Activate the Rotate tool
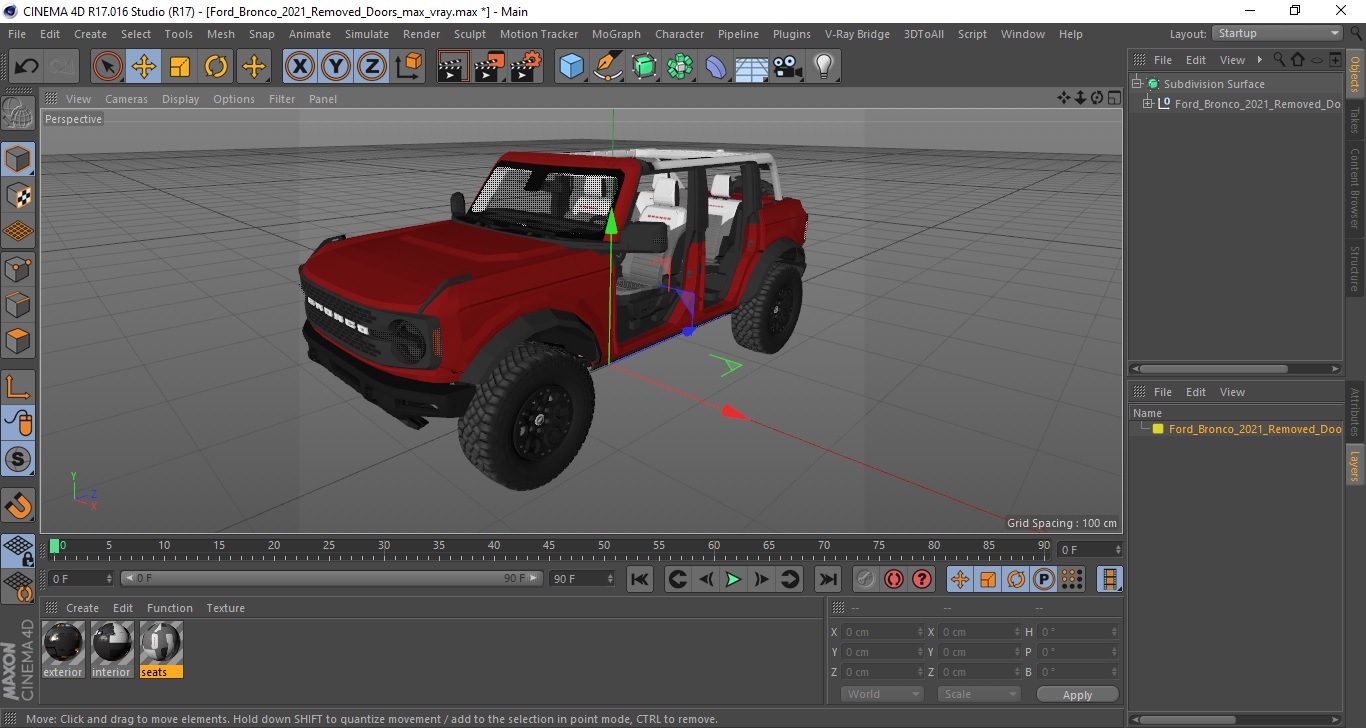Screen dimensions: 1366x728 click(216, 67)
